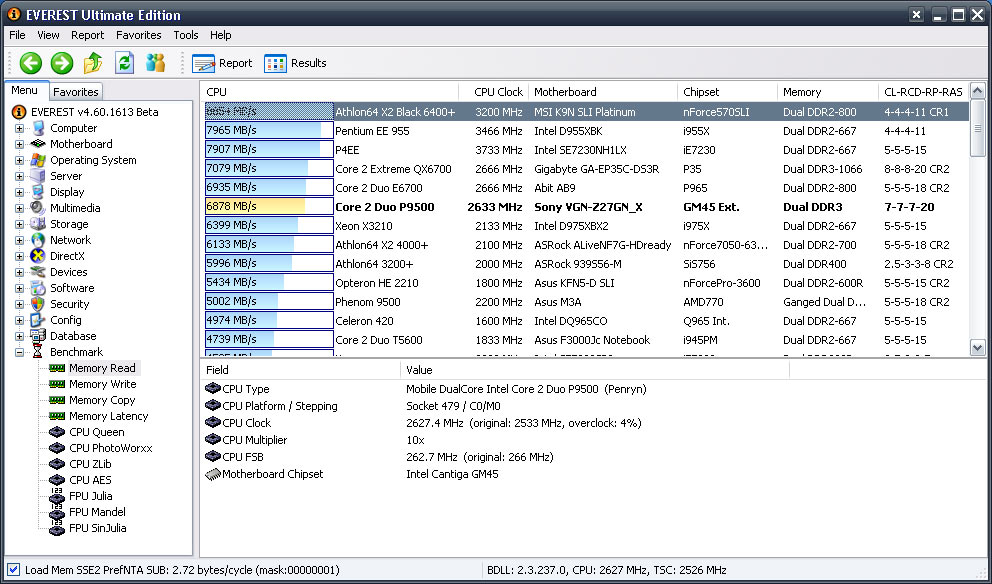This screenshot has width=992, height=584.
Task: Click the results list scroll up arrow
Action: (977, 91)
